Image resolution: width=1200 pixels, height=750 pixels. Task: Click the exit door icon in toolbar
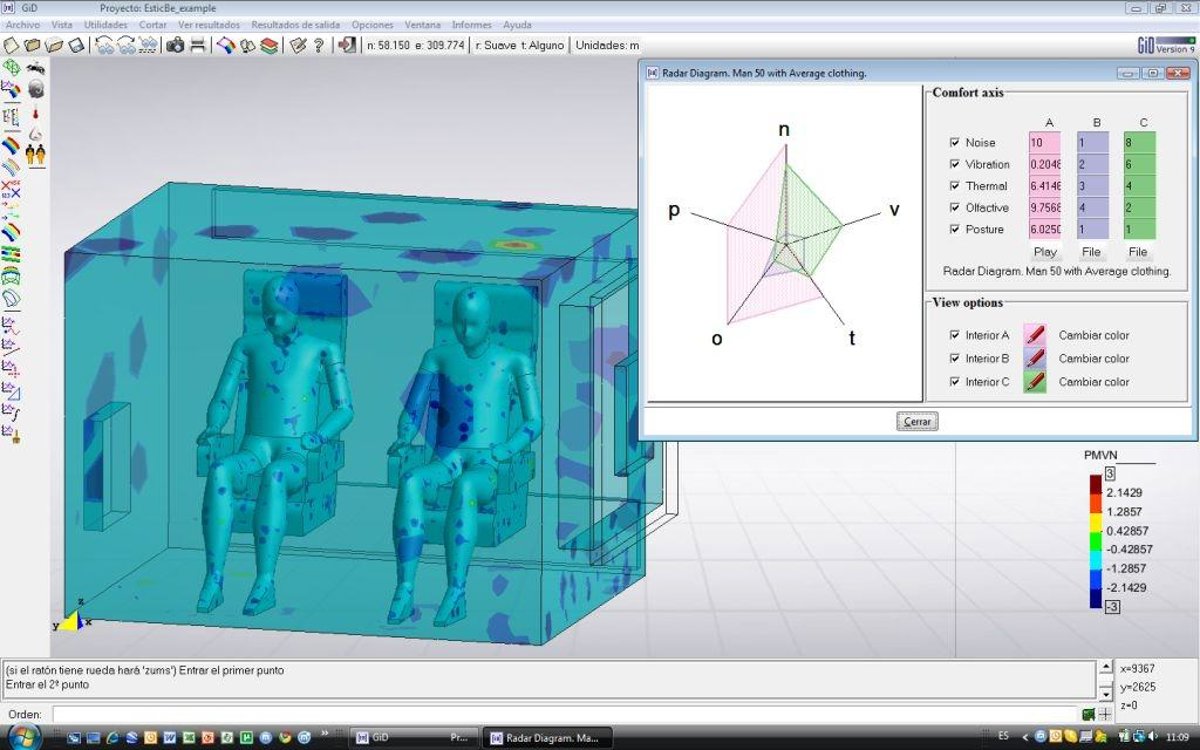click(347, 45)
